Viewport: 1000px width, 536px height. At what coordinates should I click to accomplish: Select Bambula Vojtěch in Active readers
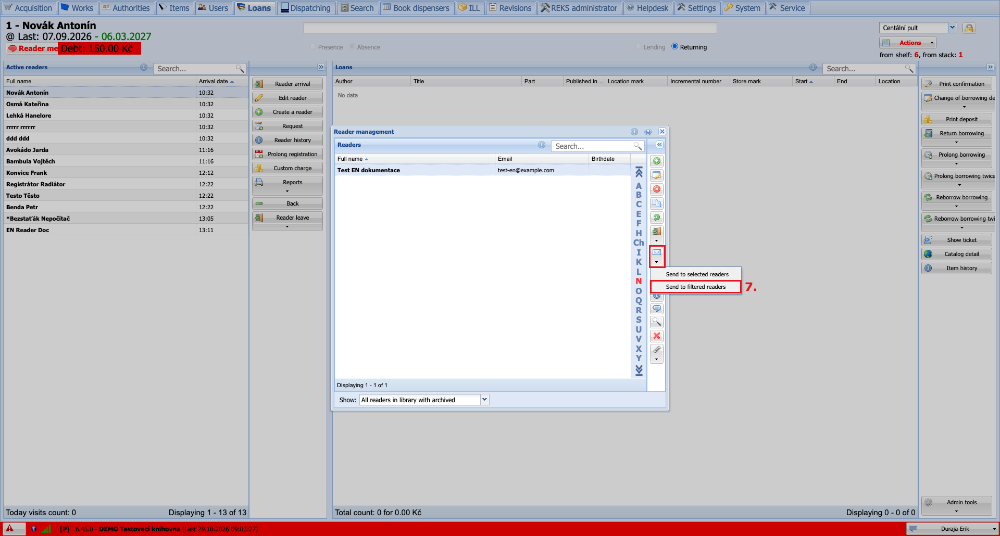(126, 161)
